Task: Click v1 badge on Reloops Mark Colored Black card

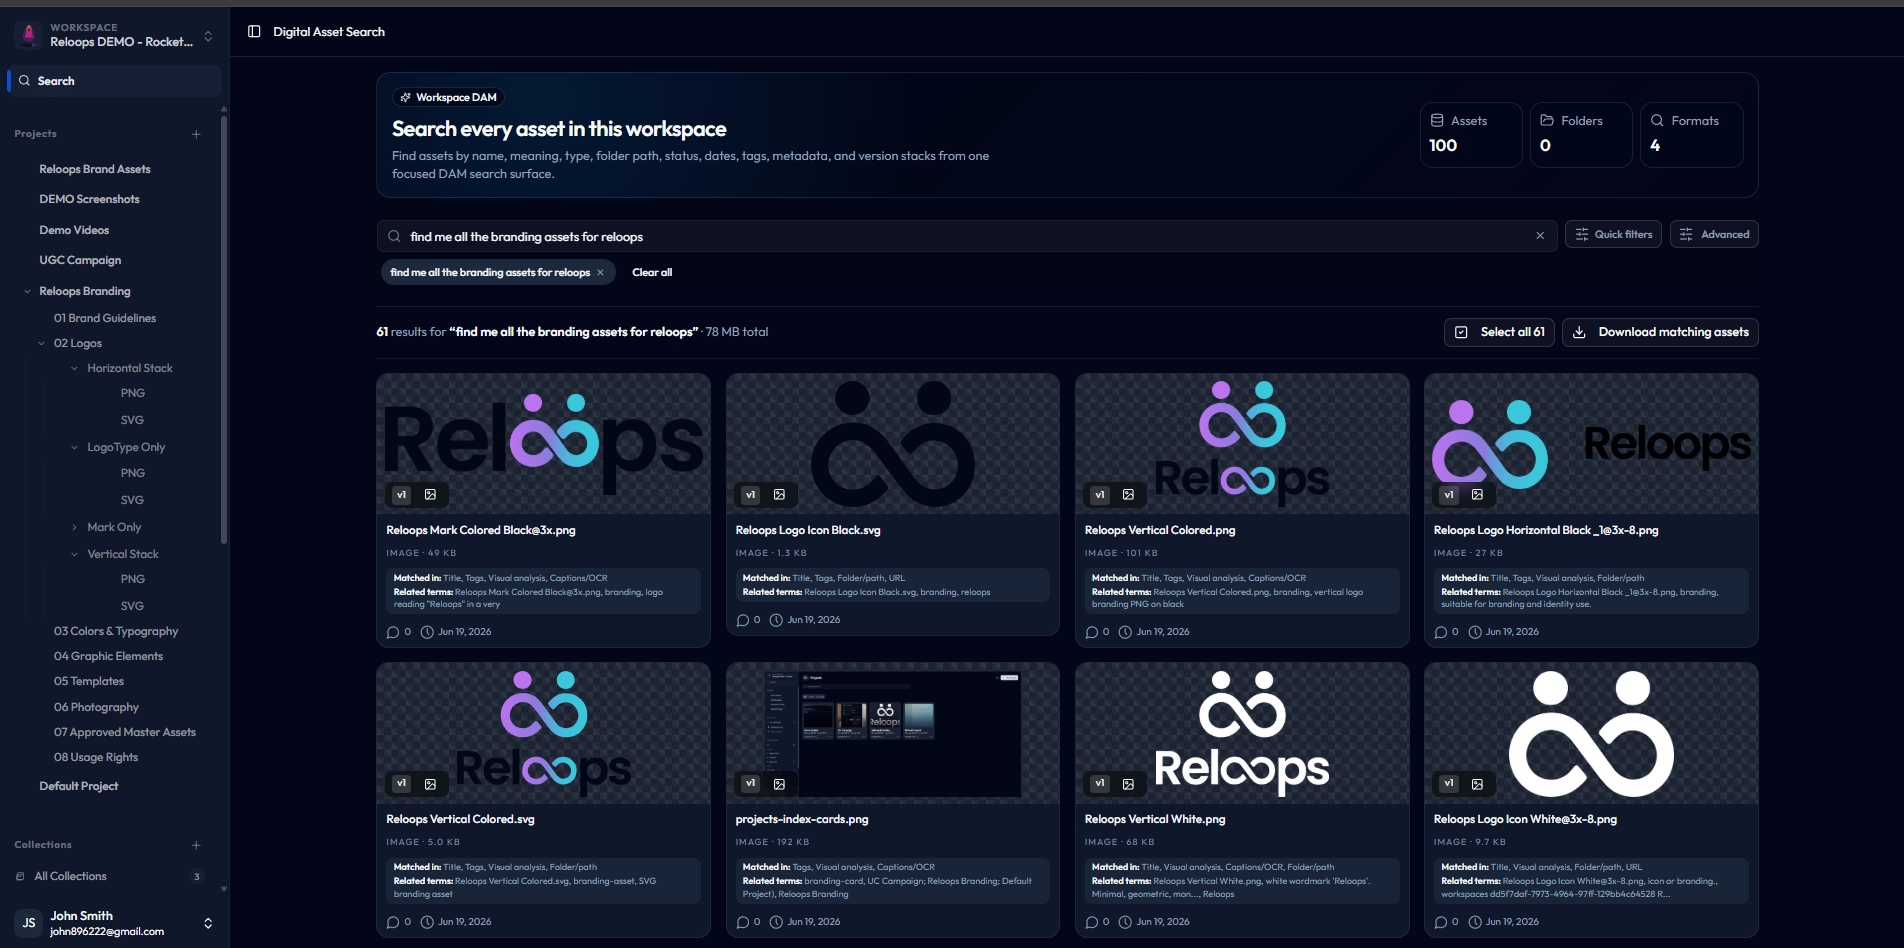Action: pyautogui.click(x=401, y=495)
